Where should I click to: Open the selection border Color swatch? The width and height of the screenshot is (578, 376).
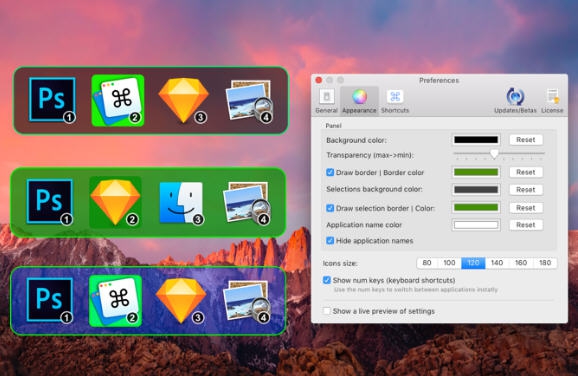[476, 208]
